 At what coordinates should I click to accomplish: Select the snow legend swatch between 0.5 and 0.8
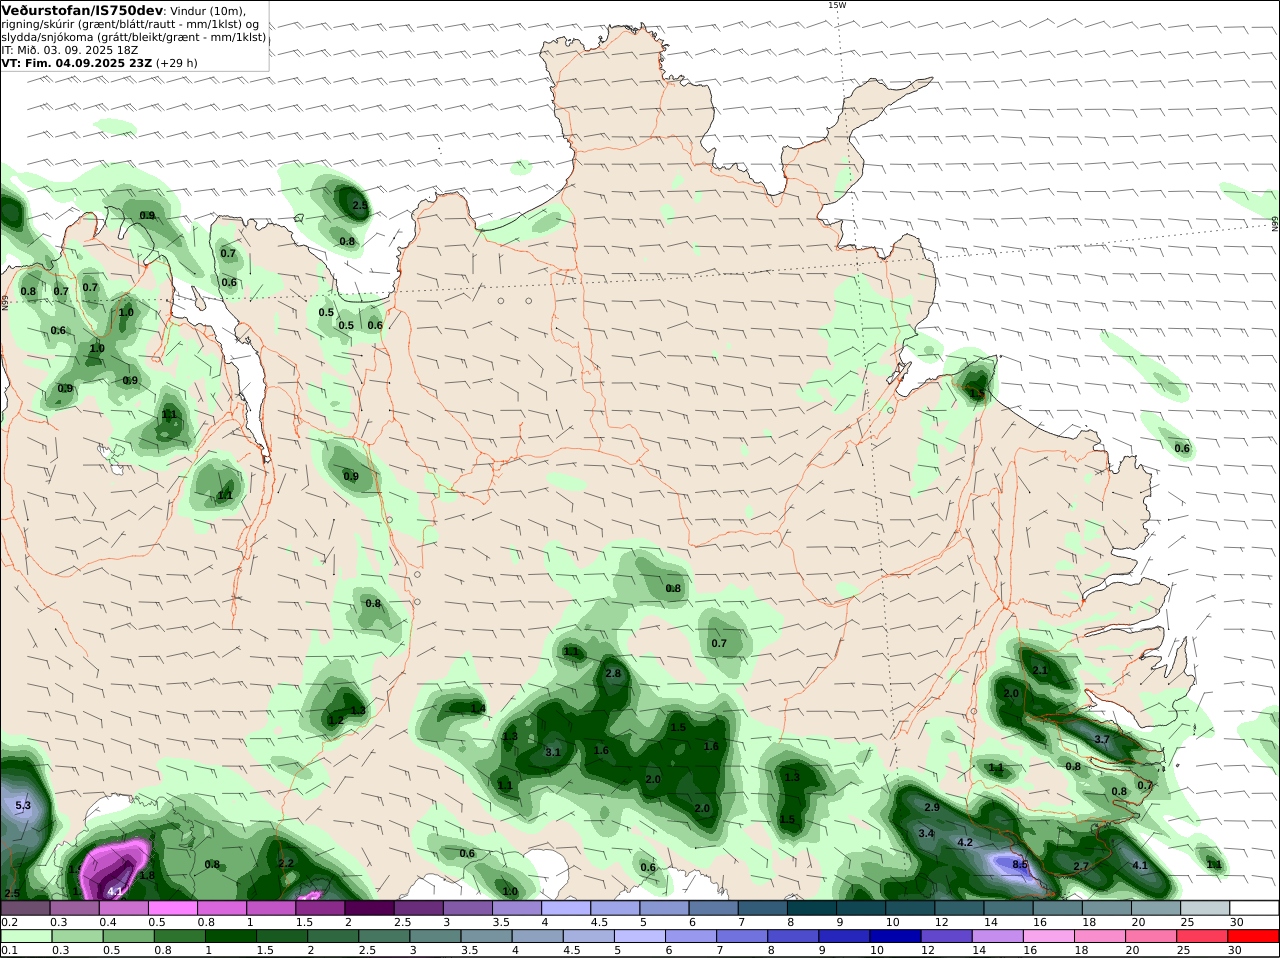point(172,907)
